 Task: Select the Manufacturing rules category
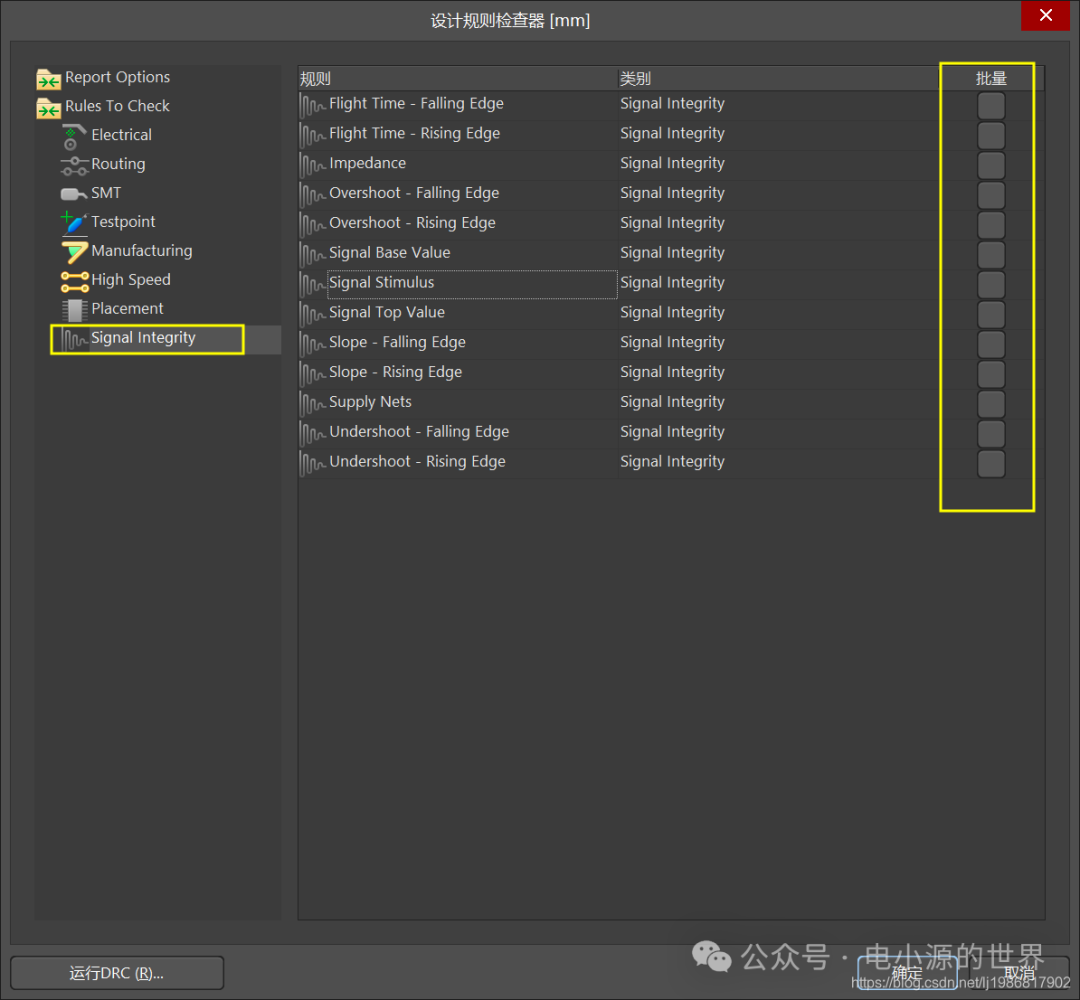[142, 251]
